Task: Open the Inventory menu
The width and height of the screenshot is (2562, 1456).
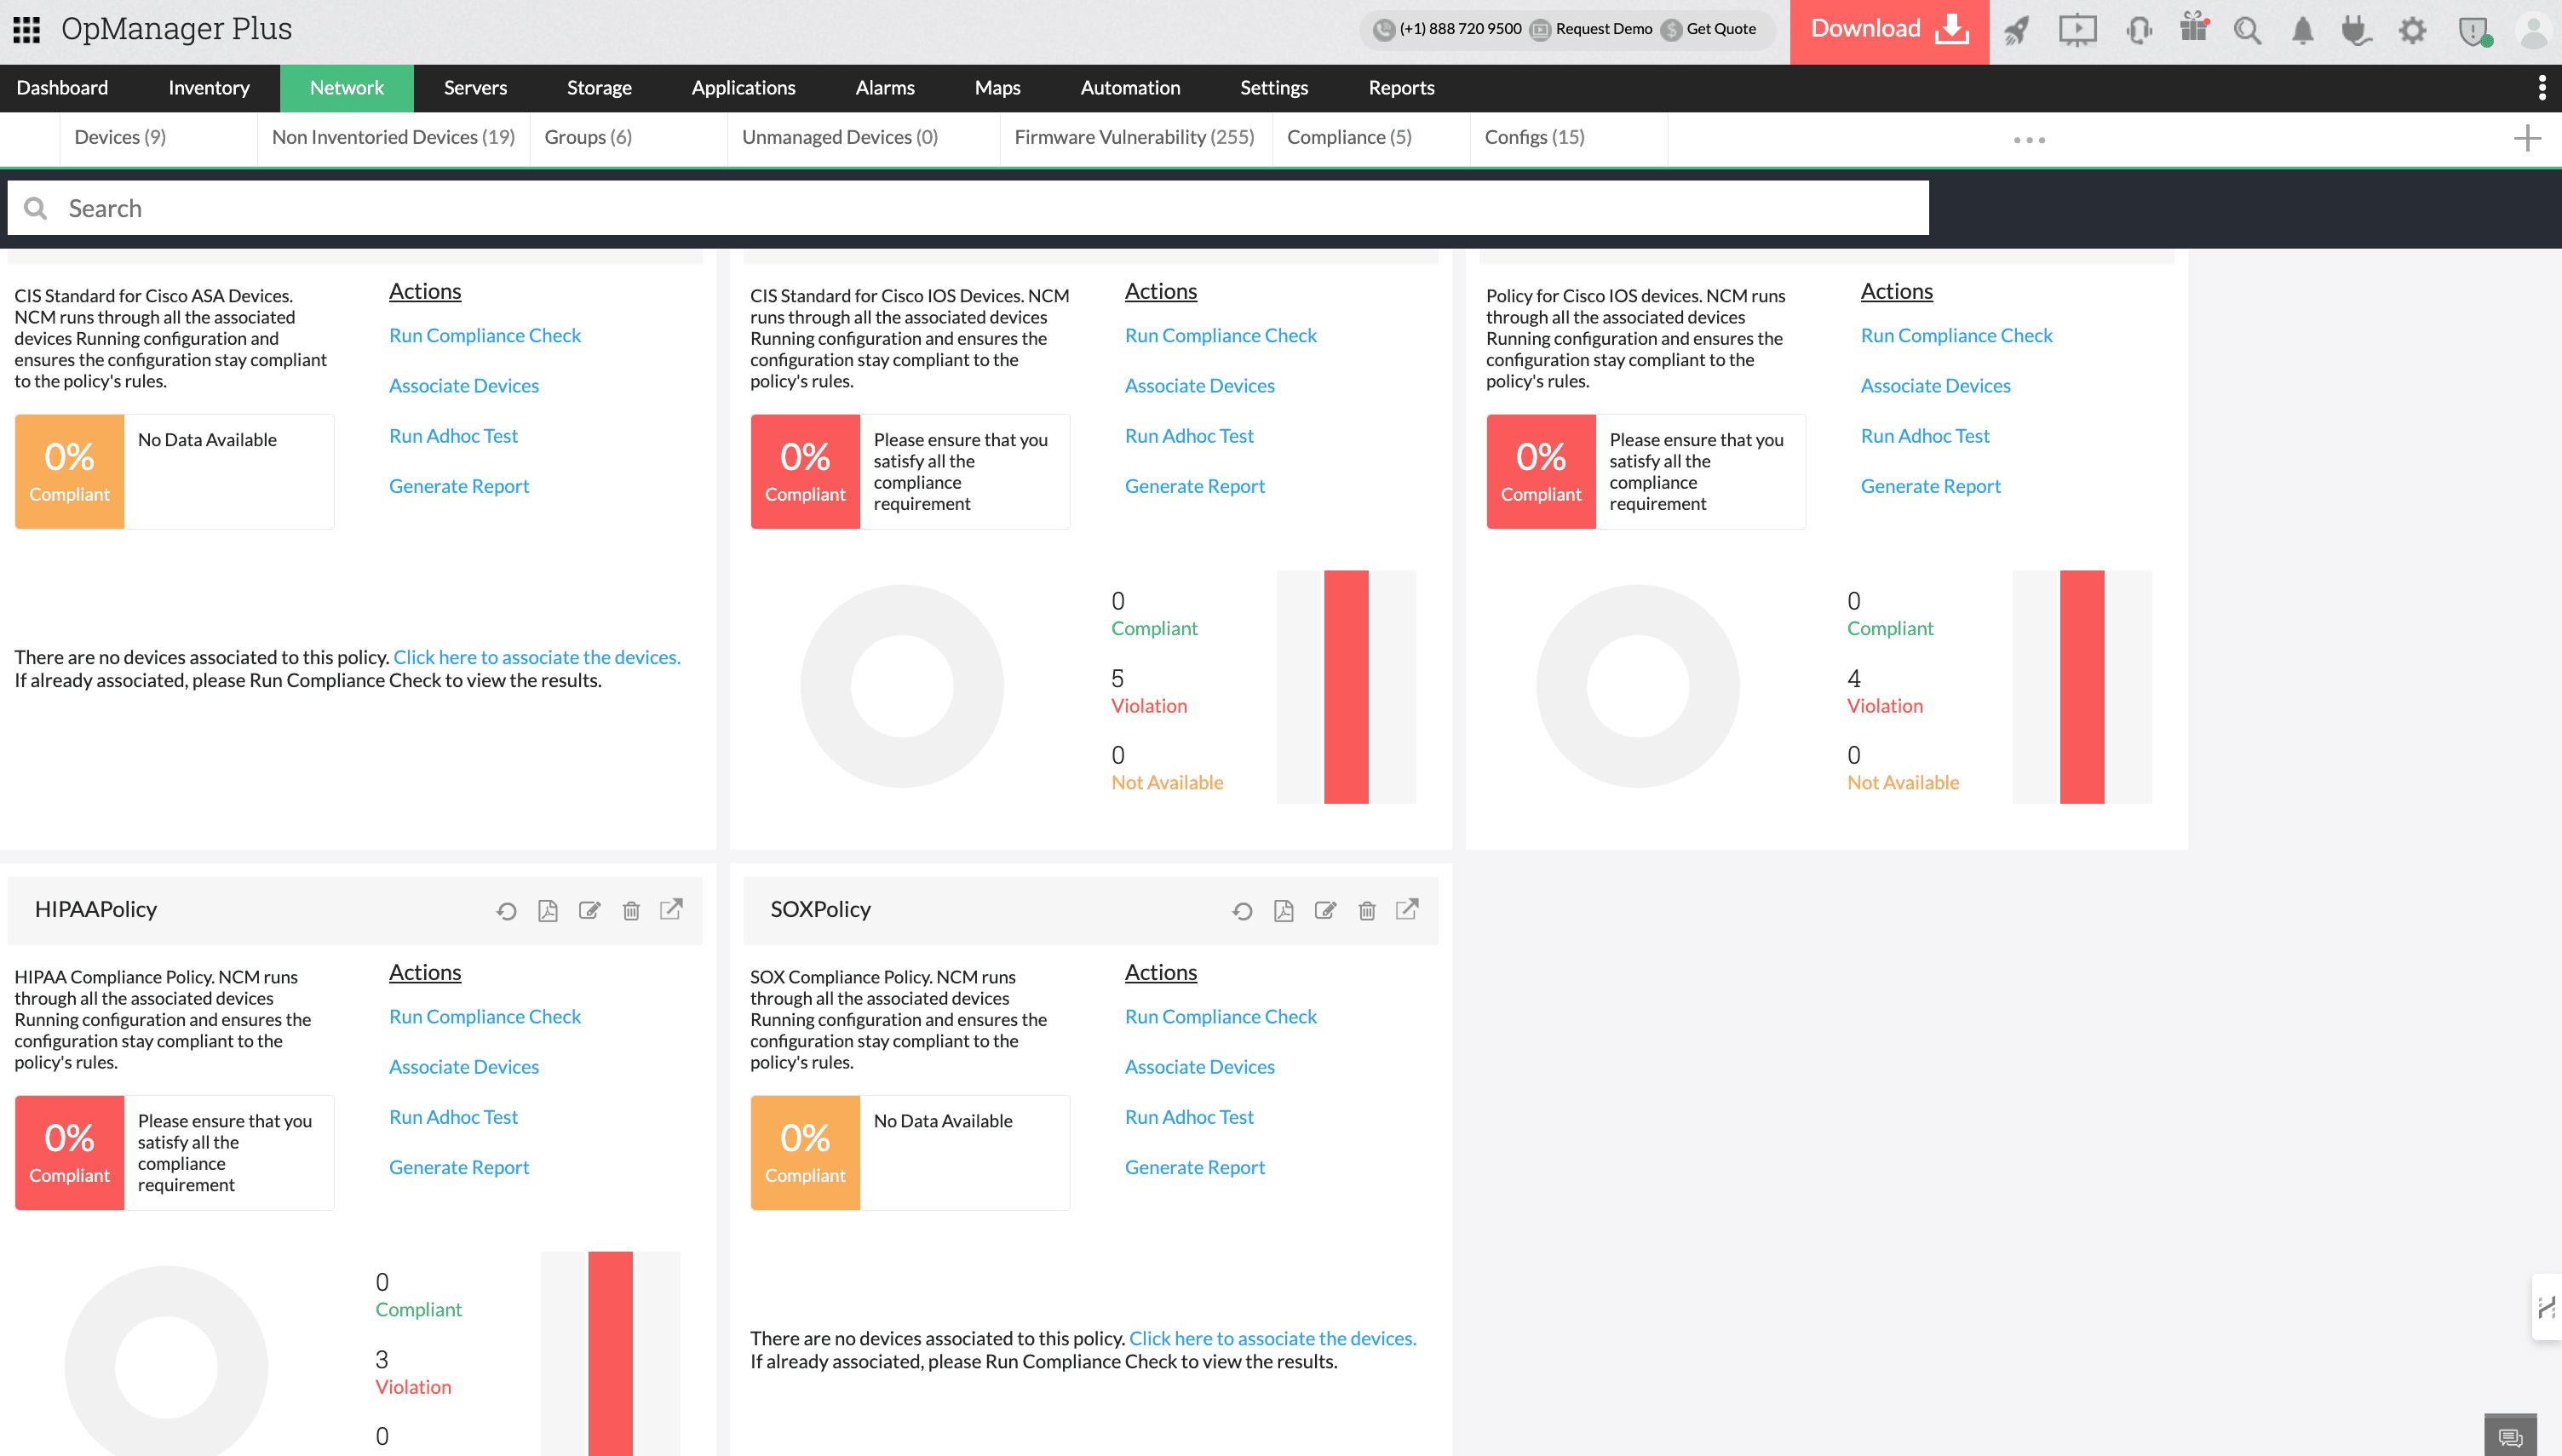Action: pos(209,88)
